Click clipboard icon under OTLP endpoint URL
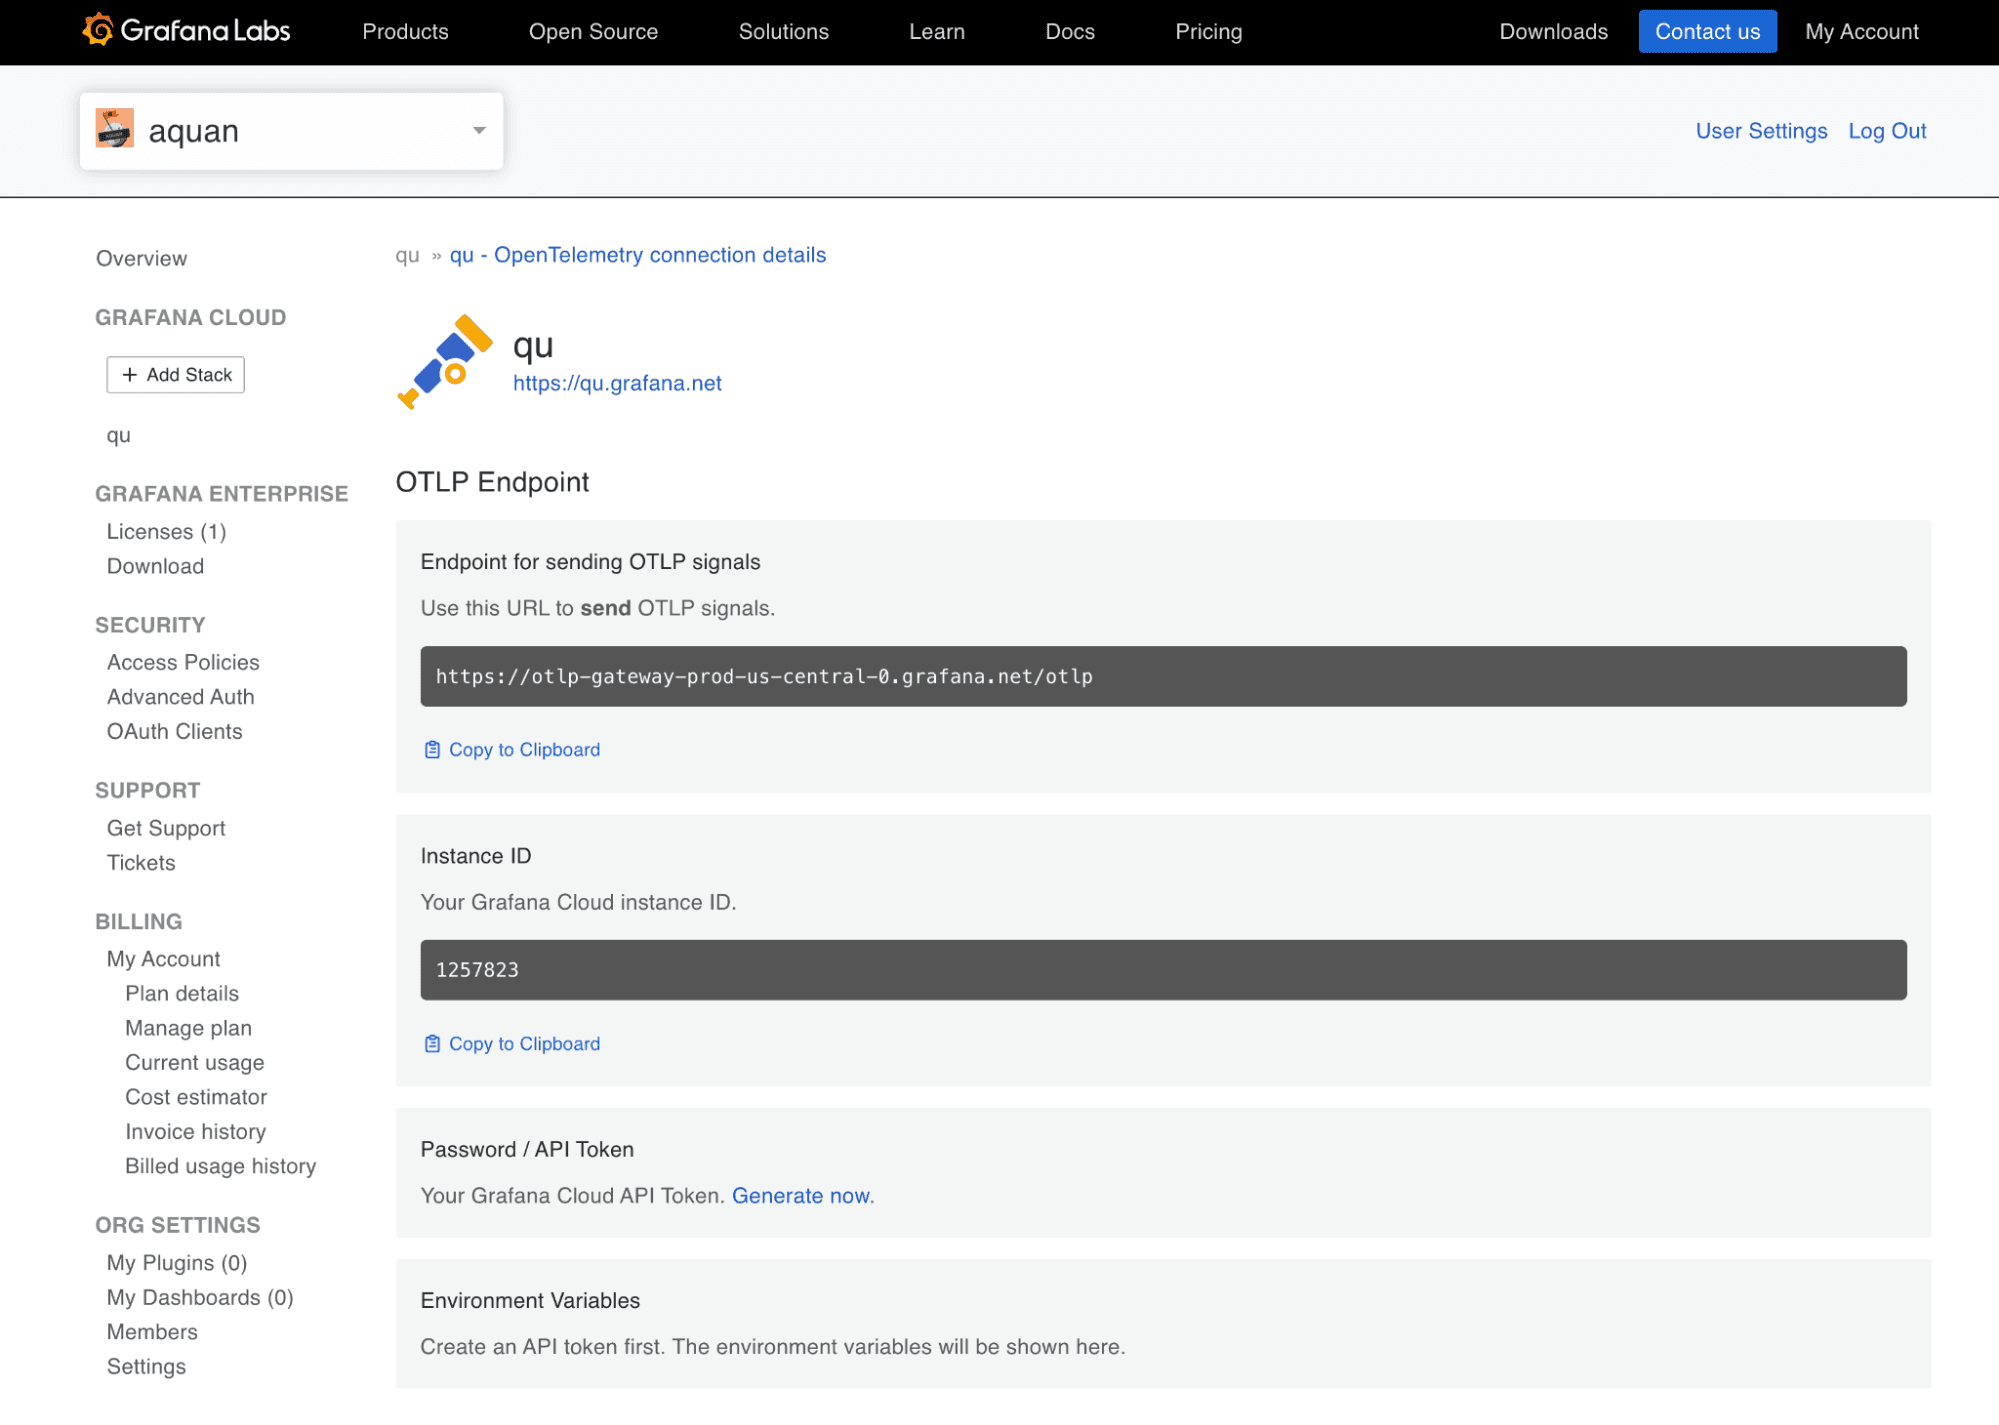This screenshot has height=1425, width=1999. click(432, 750)
